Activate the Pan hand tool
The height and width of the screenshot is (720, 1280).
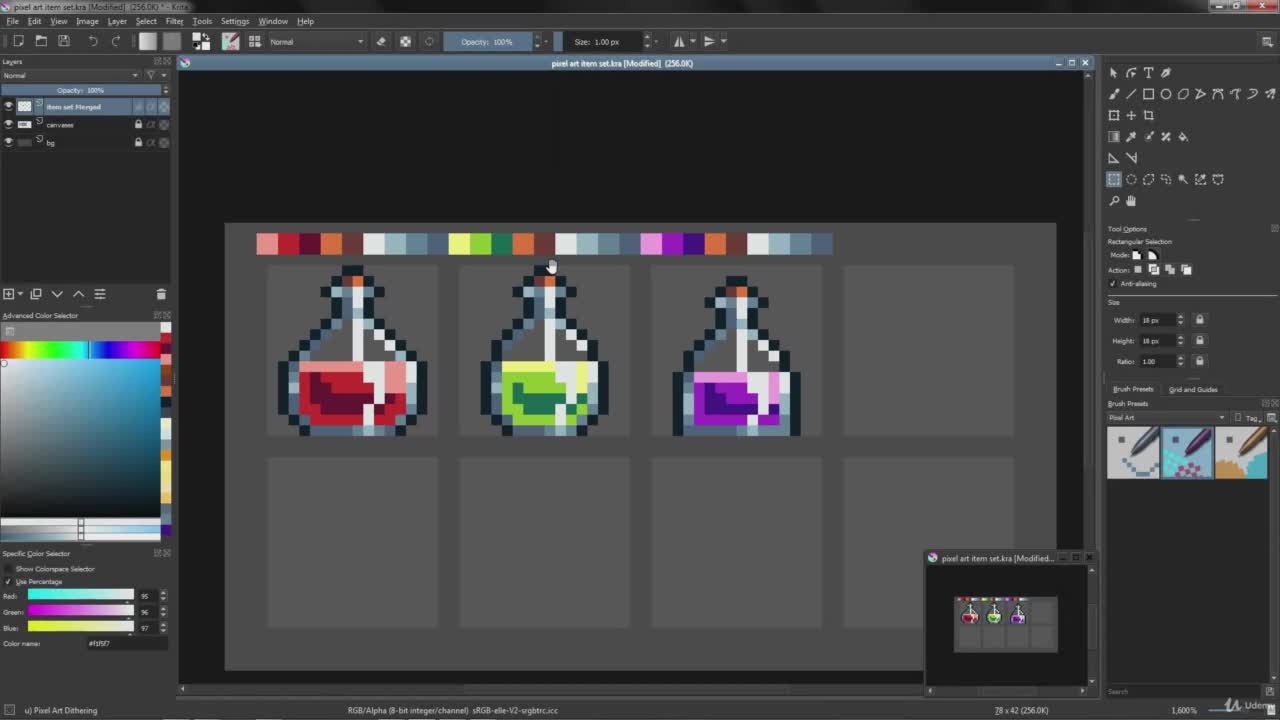[1131, 201]
